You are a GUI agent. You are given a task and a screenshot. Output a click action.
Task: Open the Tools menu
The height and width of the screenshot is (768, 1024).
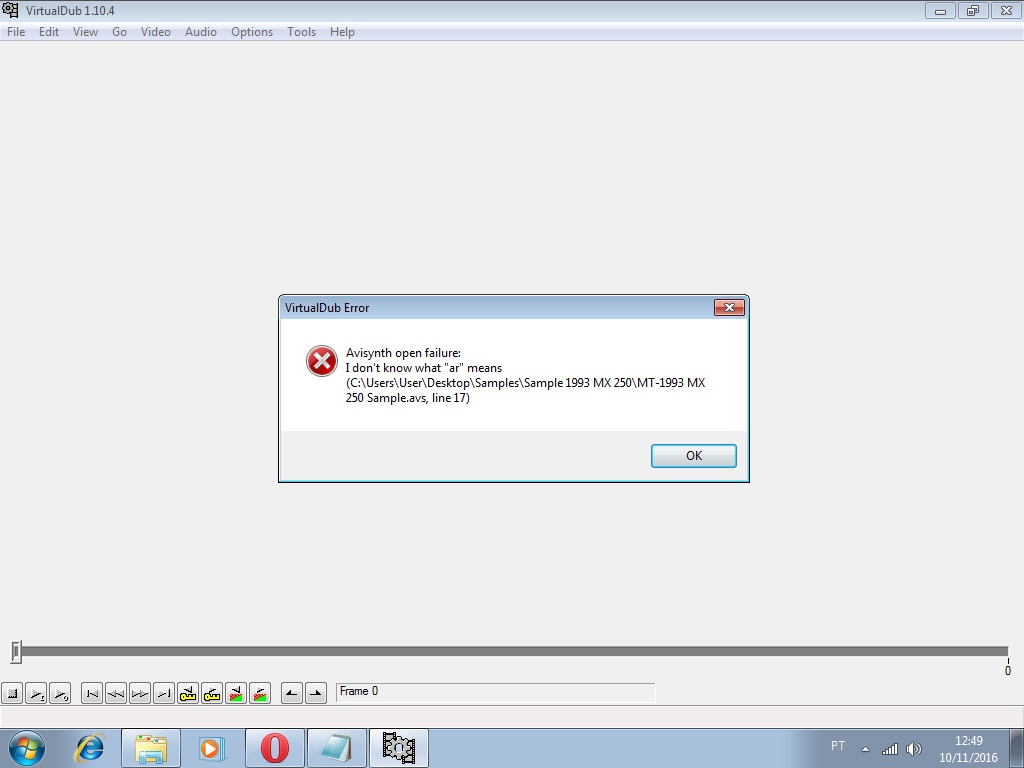pyautogui.click(x=301, y=32)
